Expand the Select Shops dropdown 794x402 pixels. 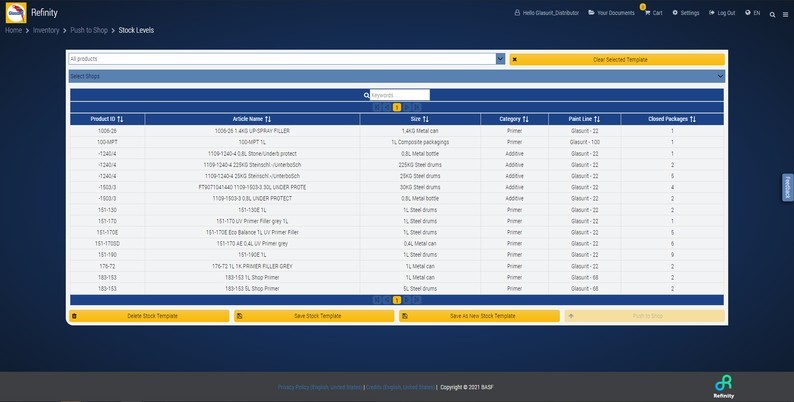(x=396, y=76)
